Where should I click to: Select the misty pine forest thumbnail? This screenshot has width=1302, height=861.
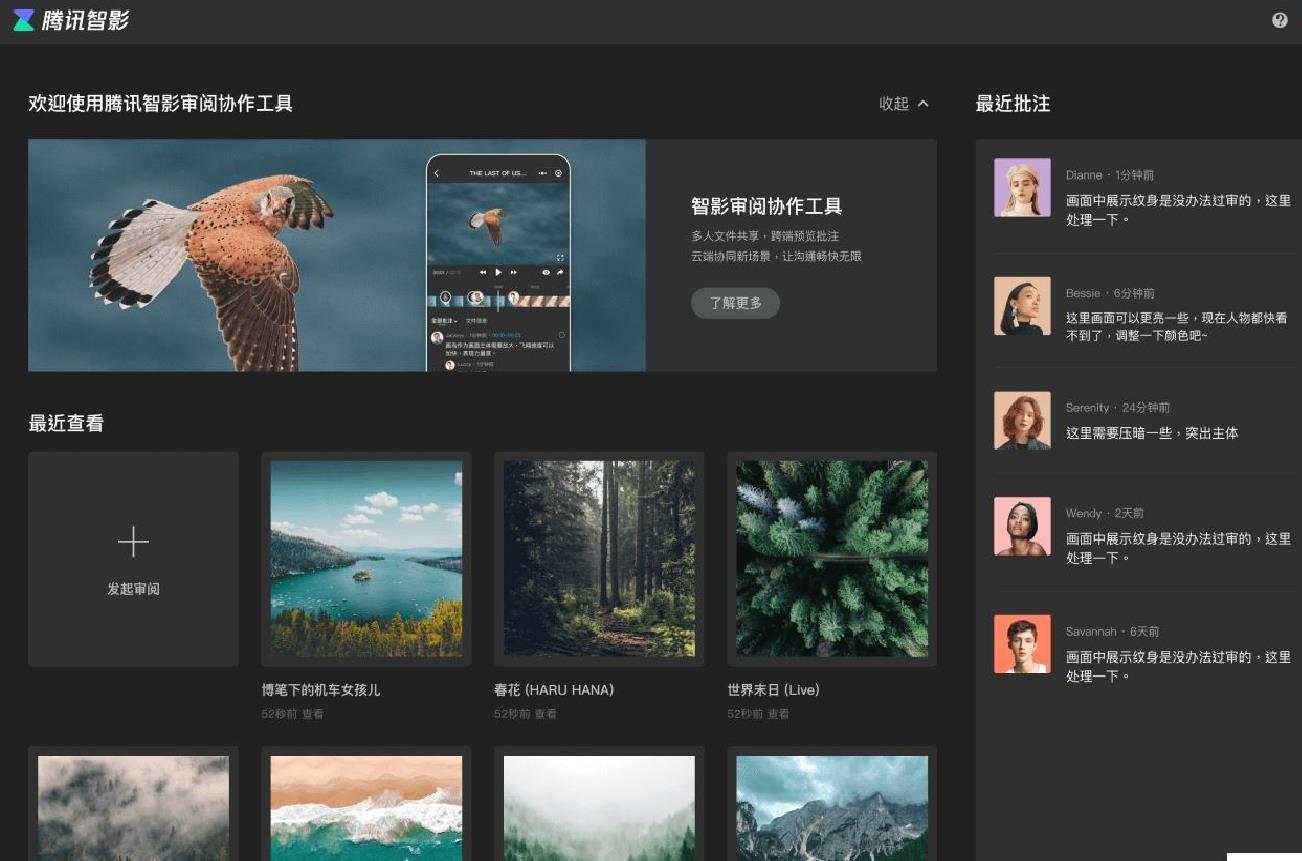click(x=599, y=808)
